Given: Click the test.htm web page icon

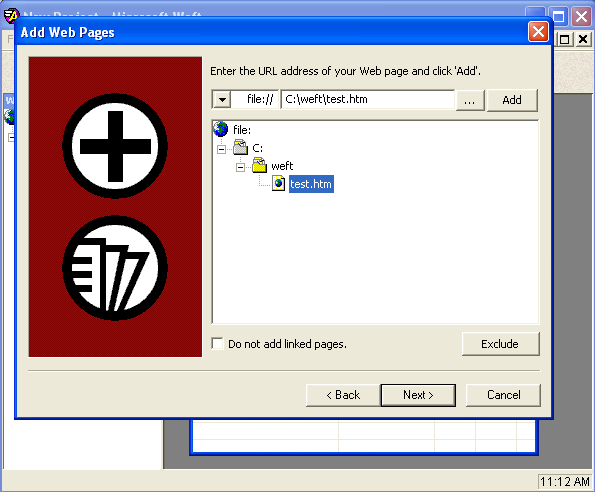Looking at the screenshot, I should (279, 184).
